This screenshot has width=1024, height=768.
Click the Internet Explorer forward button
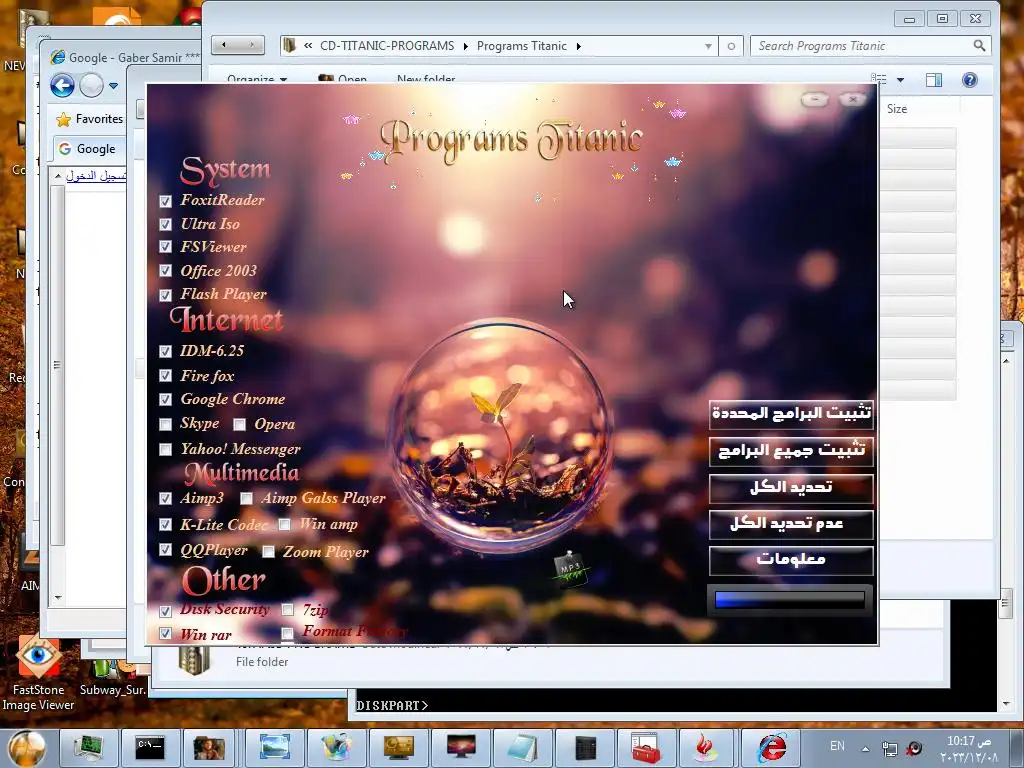click(x=91, y=86)
